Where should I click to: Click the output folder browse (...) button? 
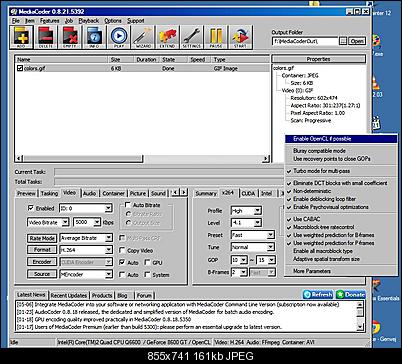pos(343,41)
